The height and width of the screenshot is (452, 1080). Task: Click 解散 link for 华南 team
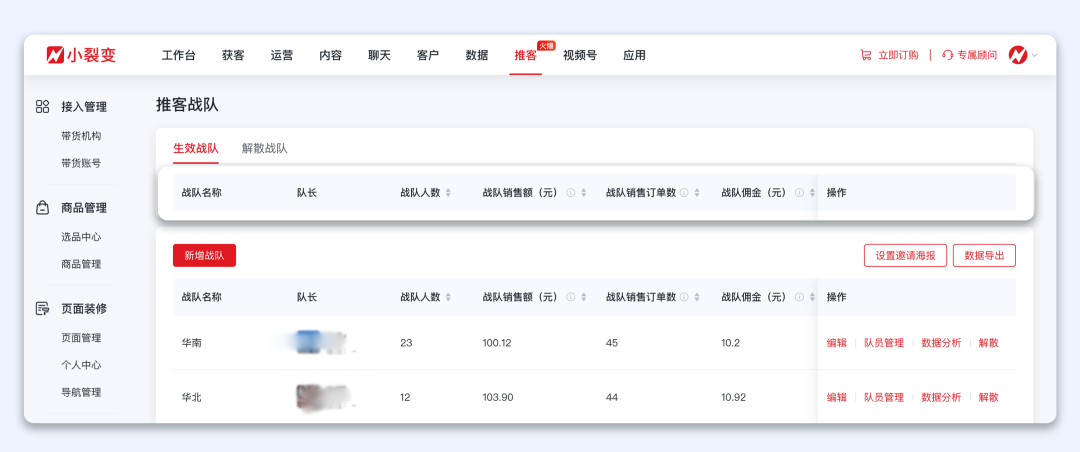pos(988,343)
